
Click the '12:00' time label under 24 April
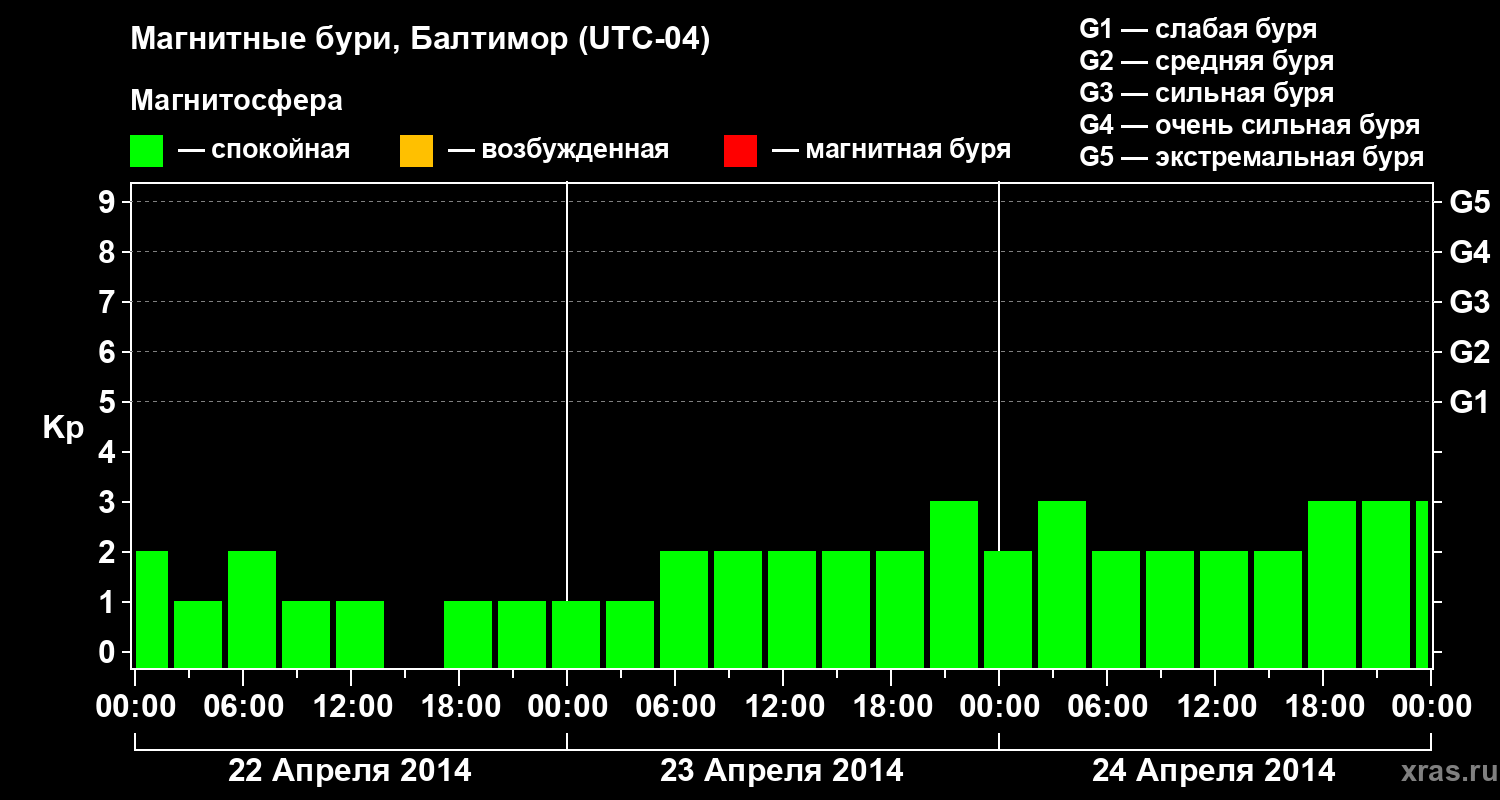(1215, 707)
